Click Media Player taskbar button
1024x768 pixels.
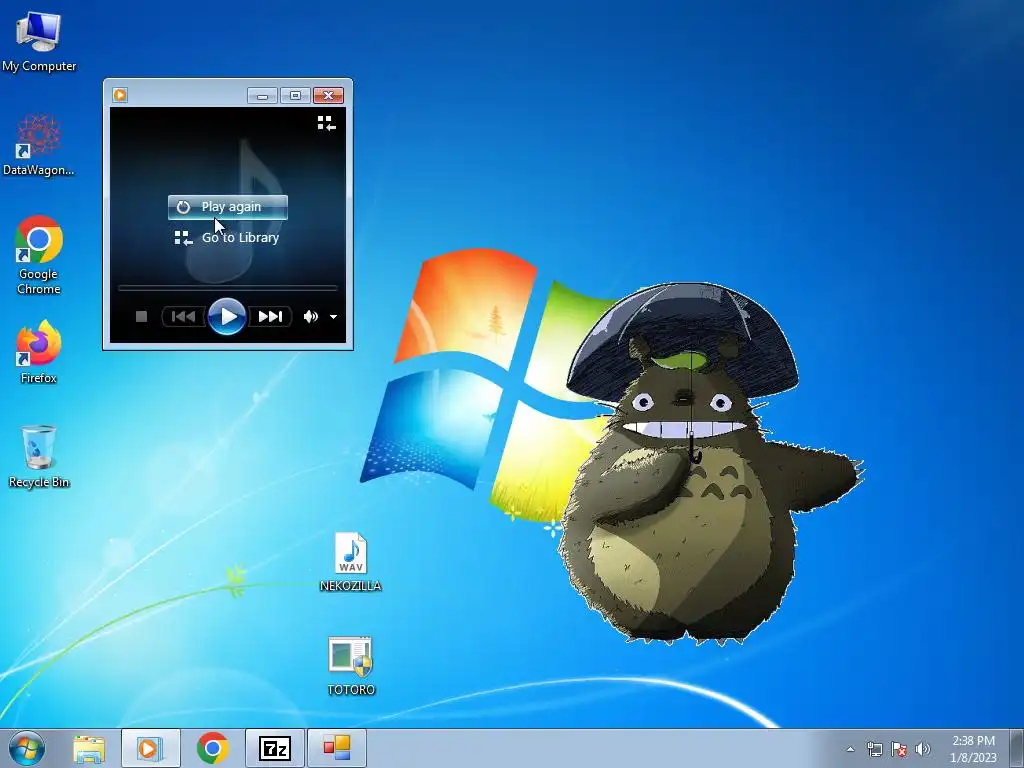click(x=150, y=748)
